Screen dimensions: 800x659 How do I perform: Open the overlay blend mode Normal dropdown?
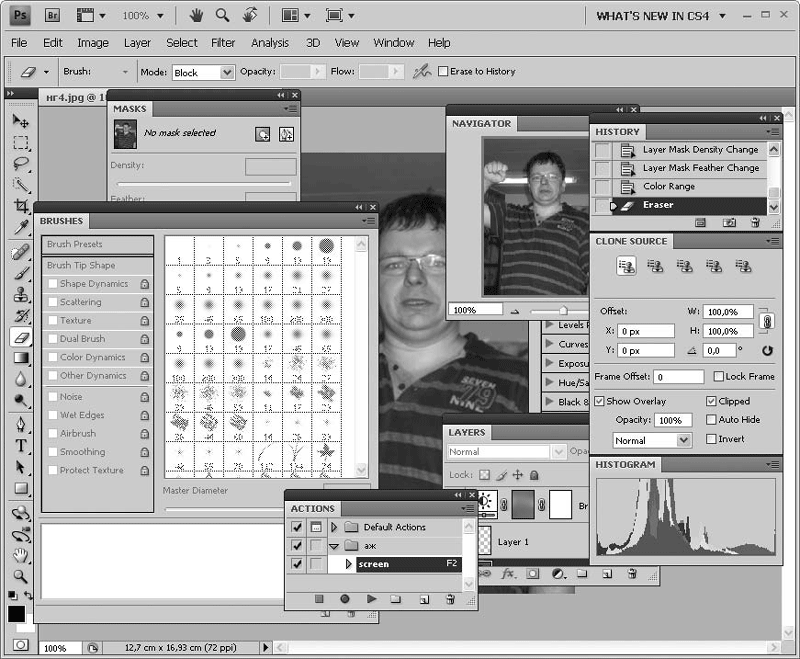tap(652, 440)
